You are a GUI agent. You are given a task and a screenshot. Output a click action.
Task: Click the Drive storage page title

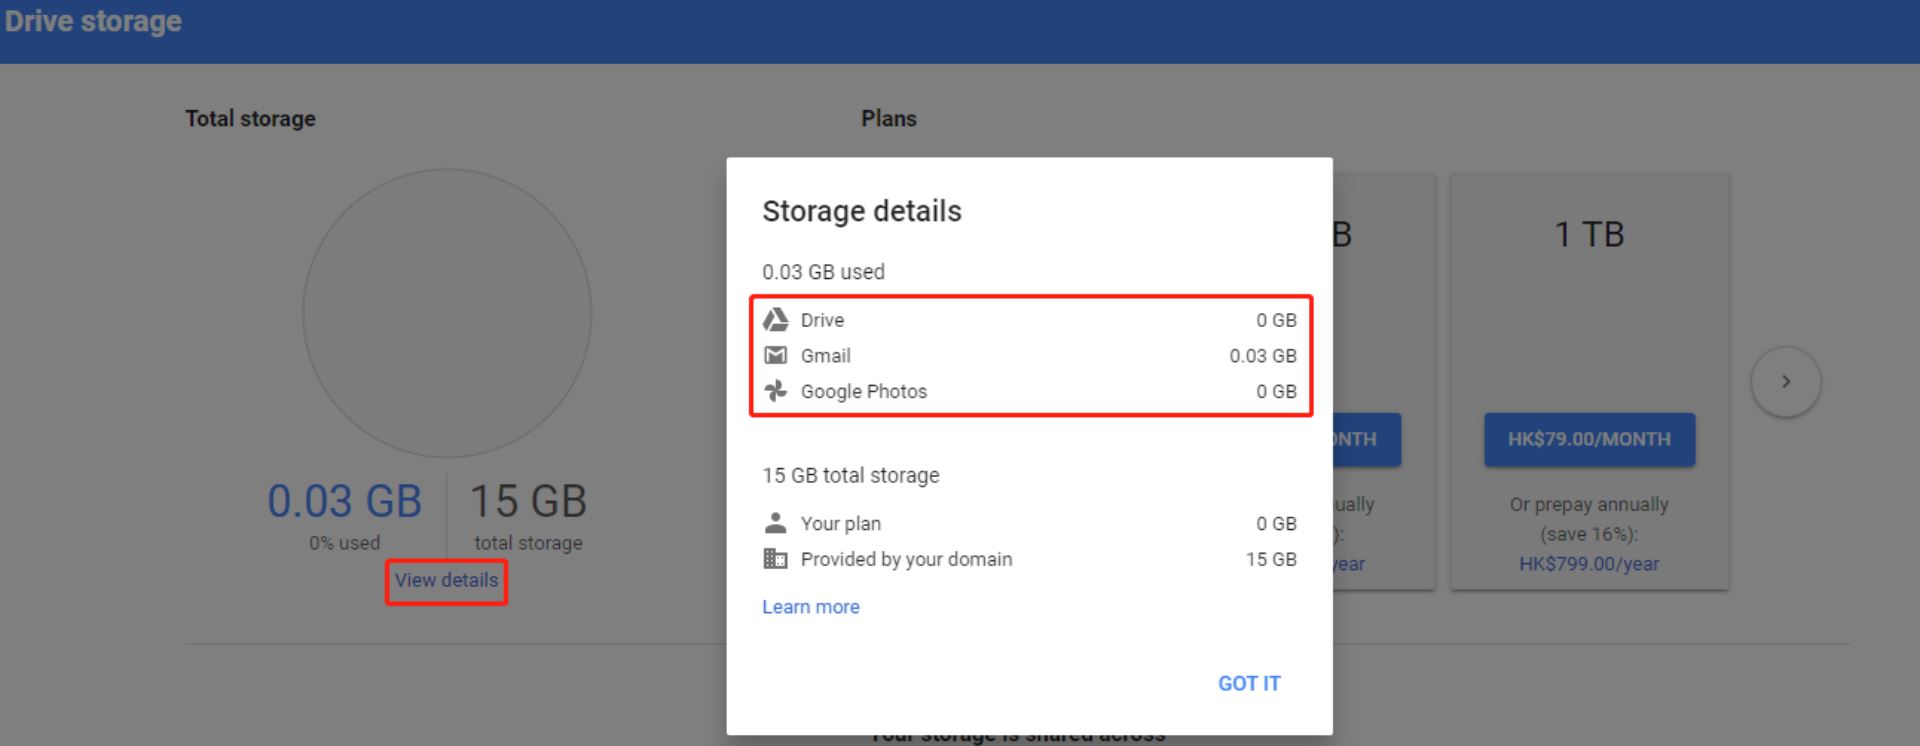[93, 22]
